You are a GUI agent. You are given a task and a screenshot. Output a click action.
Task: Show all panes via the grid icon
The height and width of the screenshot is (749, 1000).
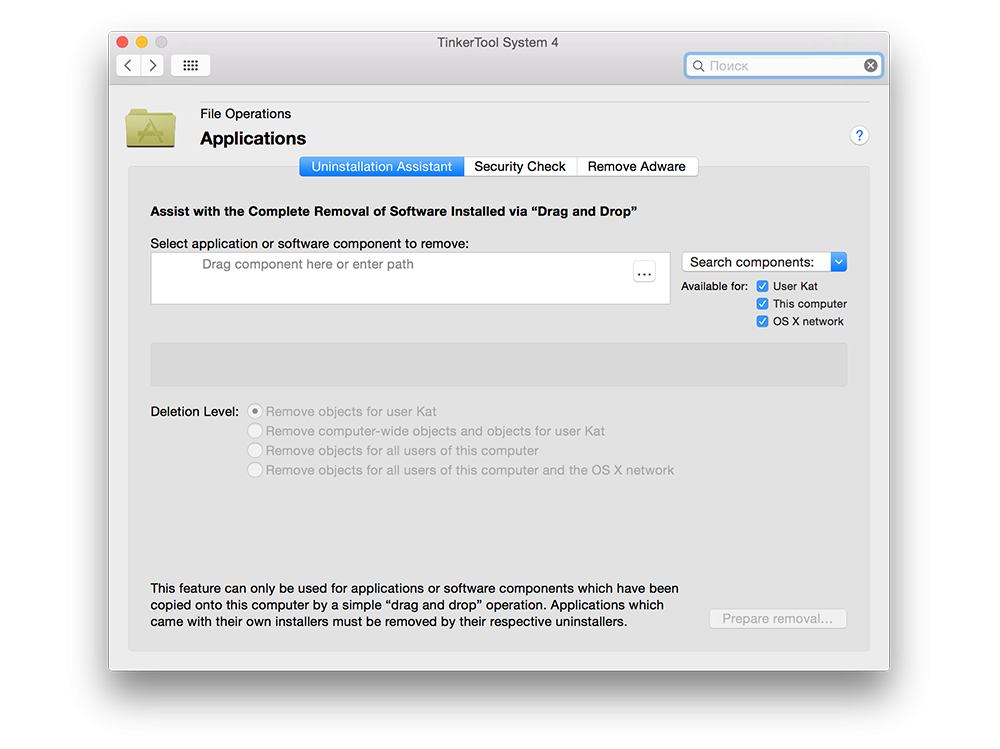pos(191,66)
